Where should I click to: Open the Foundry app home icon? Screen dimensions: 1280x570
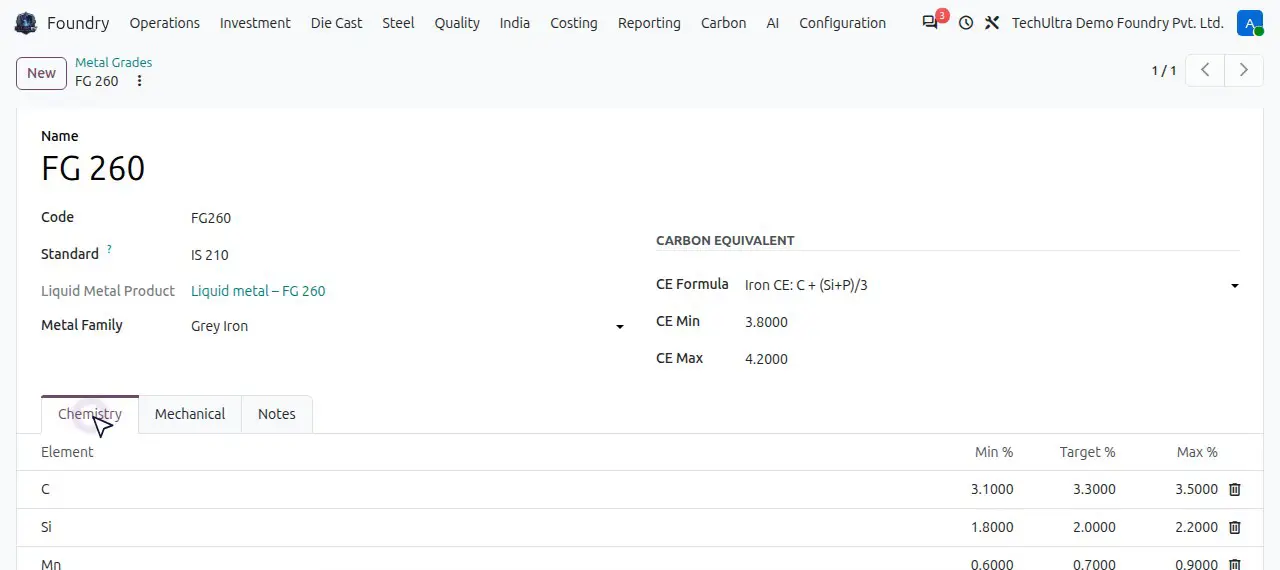click(26, 23)
